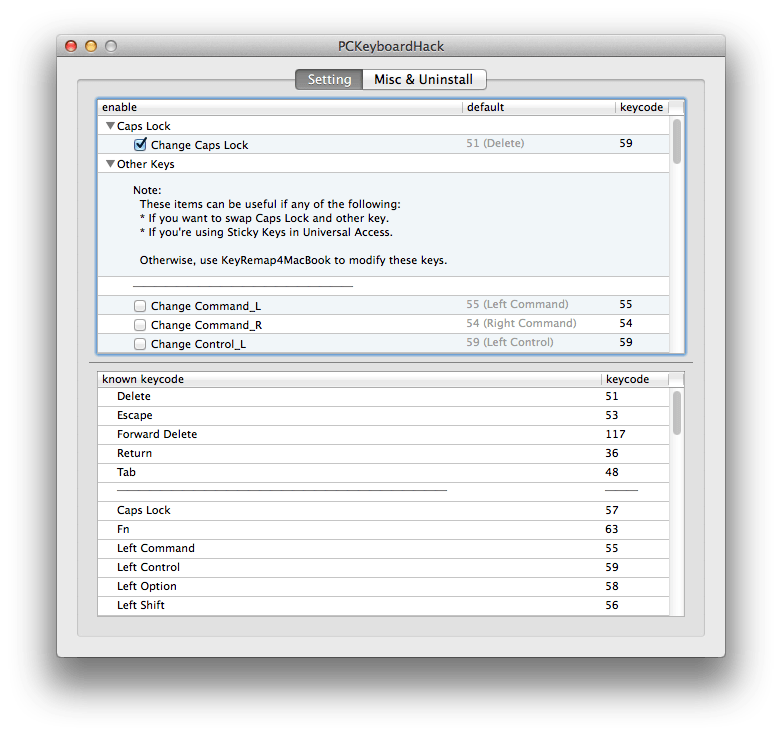Enable the Change Command_R checkbox
The height and width of the screenshot is (736, 782).
click(140, 325)
